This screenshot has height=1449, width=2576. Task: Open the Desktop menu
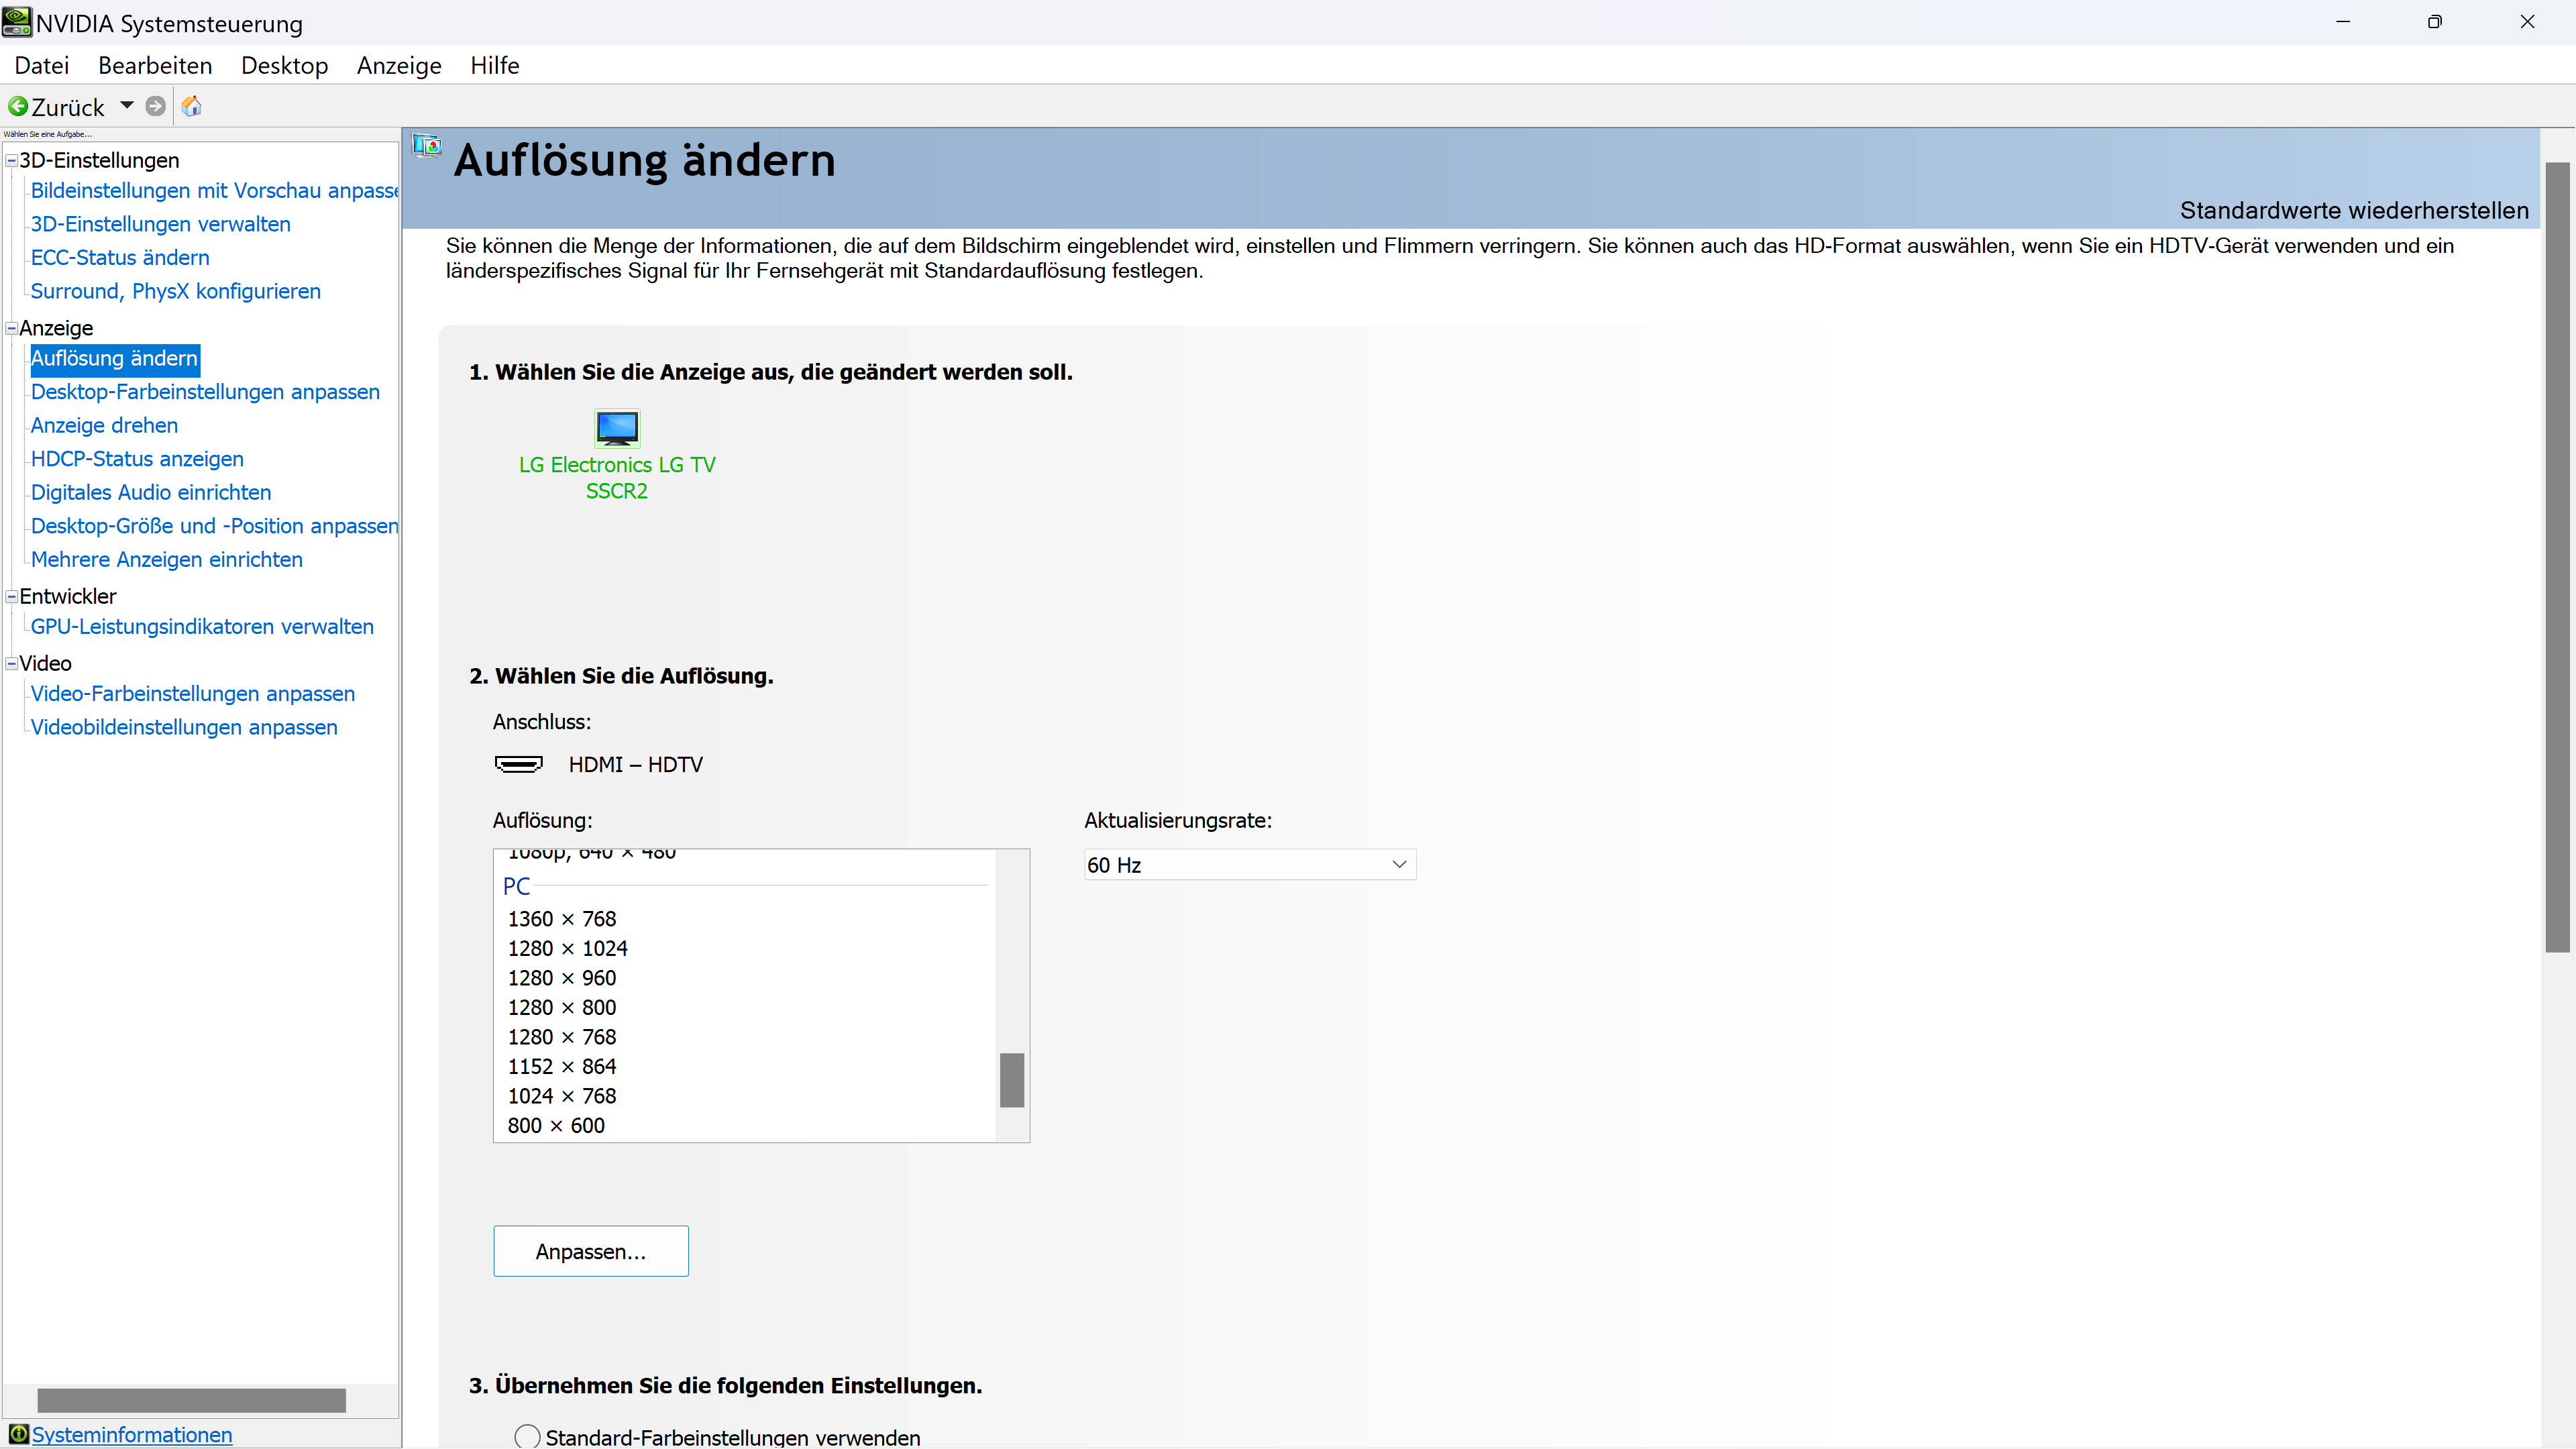click(x=284, y=66)
